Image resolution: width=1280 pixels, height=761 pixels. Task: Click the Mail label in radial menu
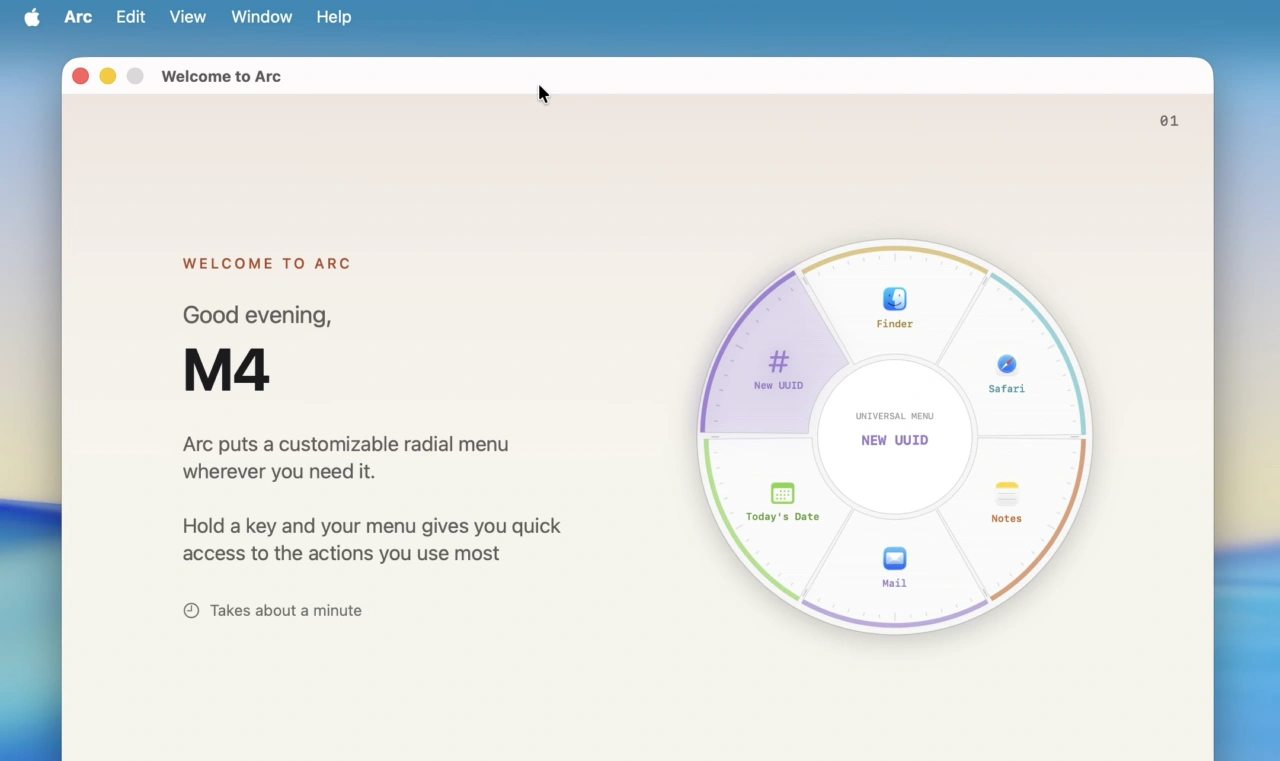coord(894,583)
